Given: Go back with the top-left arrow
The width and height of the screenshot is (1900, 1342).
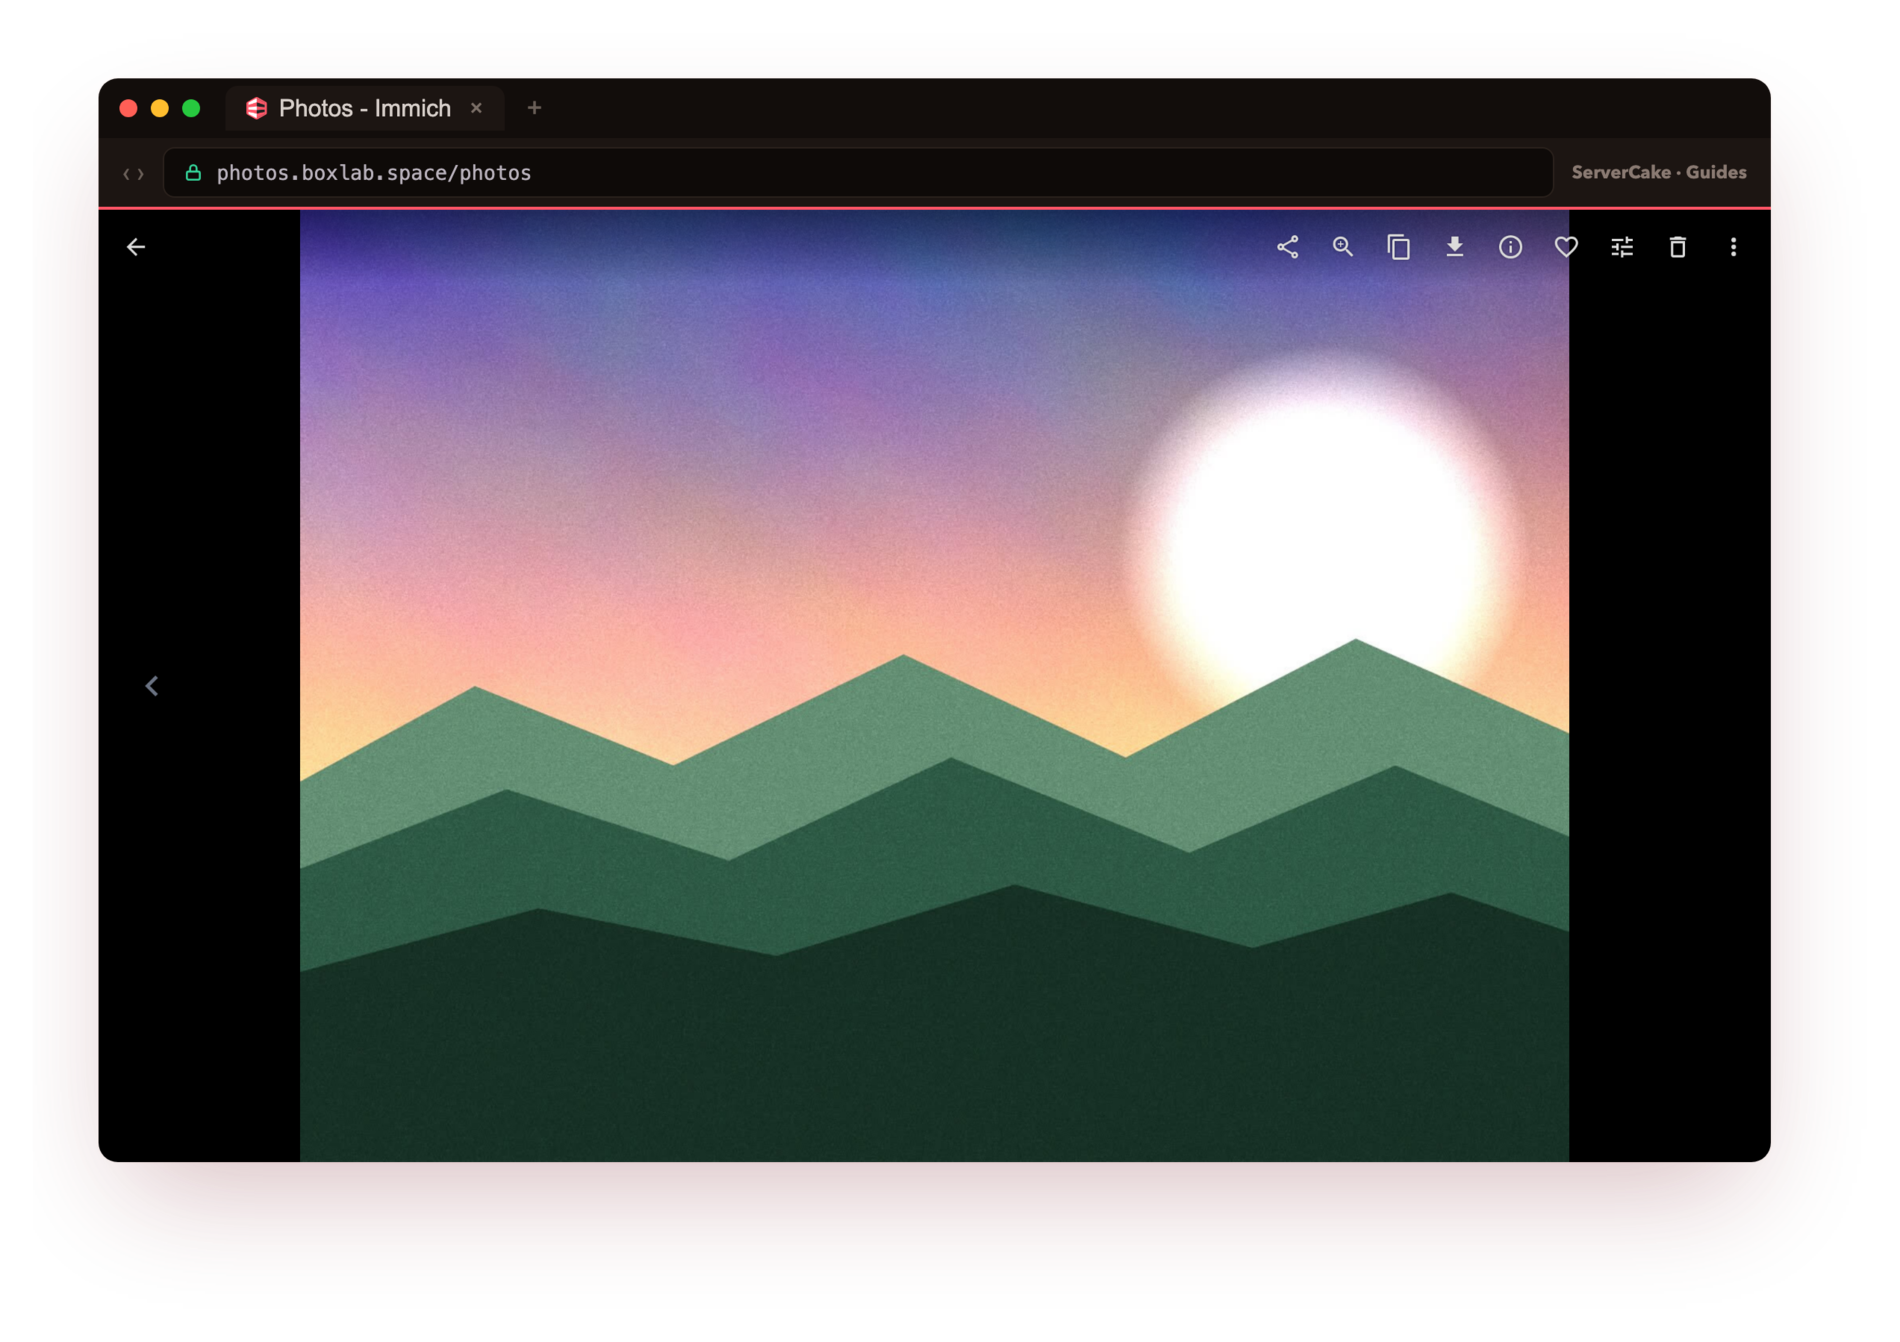Looking at the screenshot, I should click(136, 247).
